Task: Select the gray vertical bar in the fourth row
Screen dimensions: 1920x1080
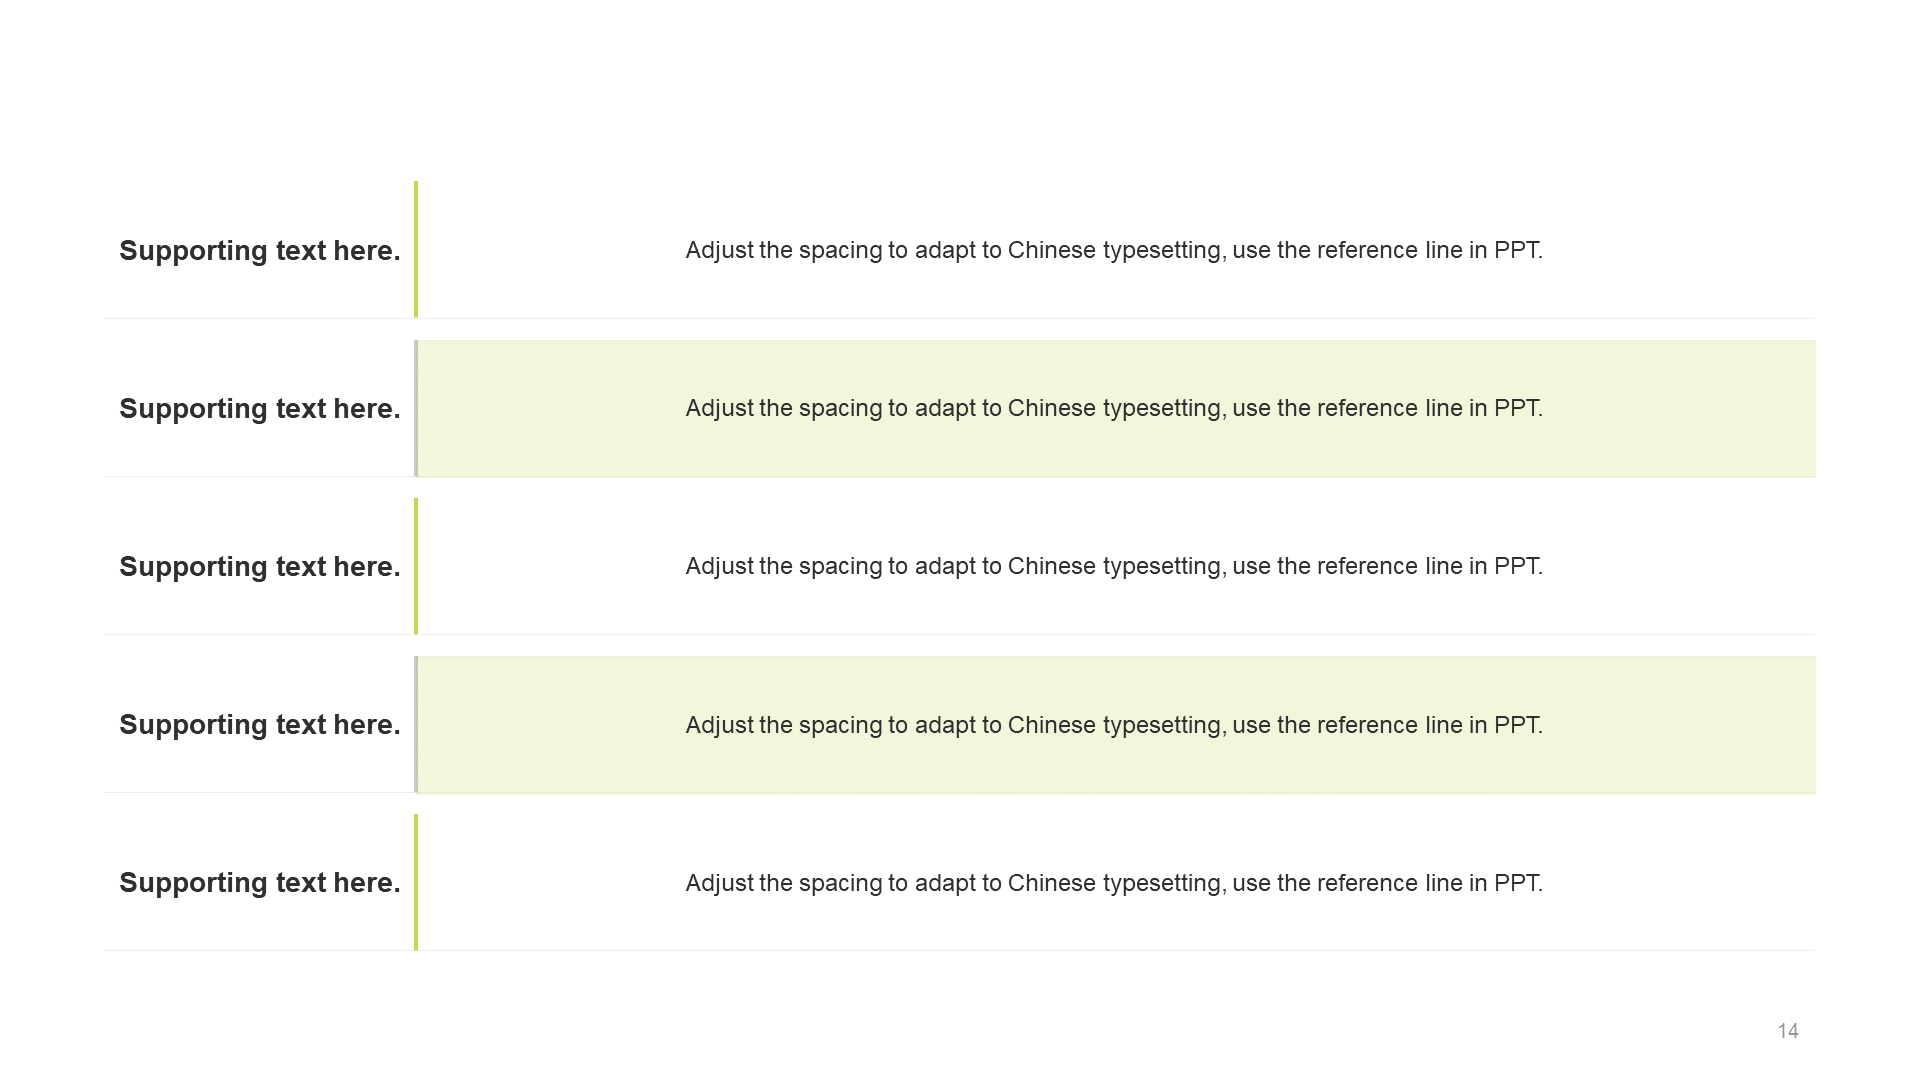Action: point(416,724)
